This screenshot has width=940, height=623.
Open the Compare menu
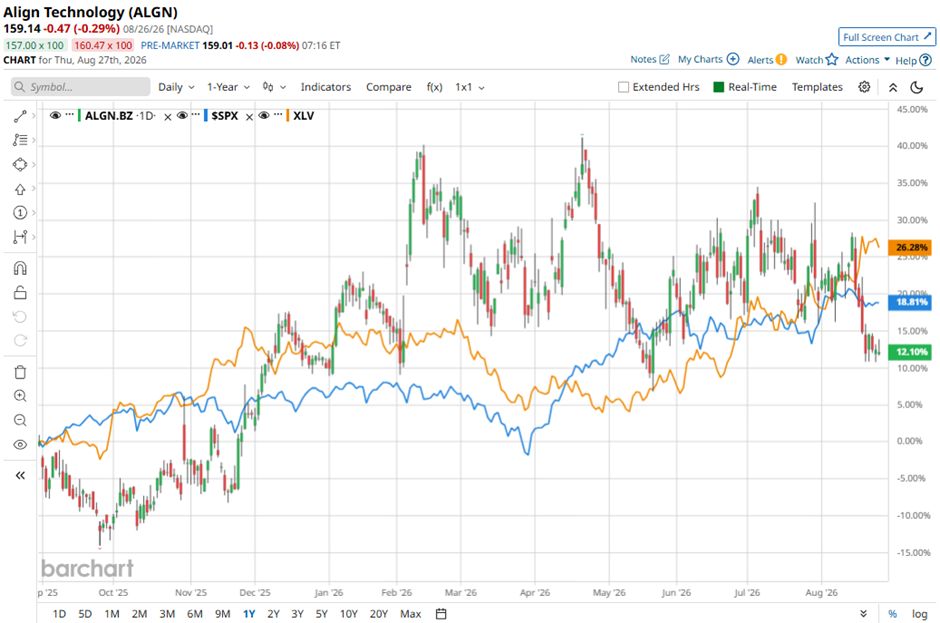[388, 87]
